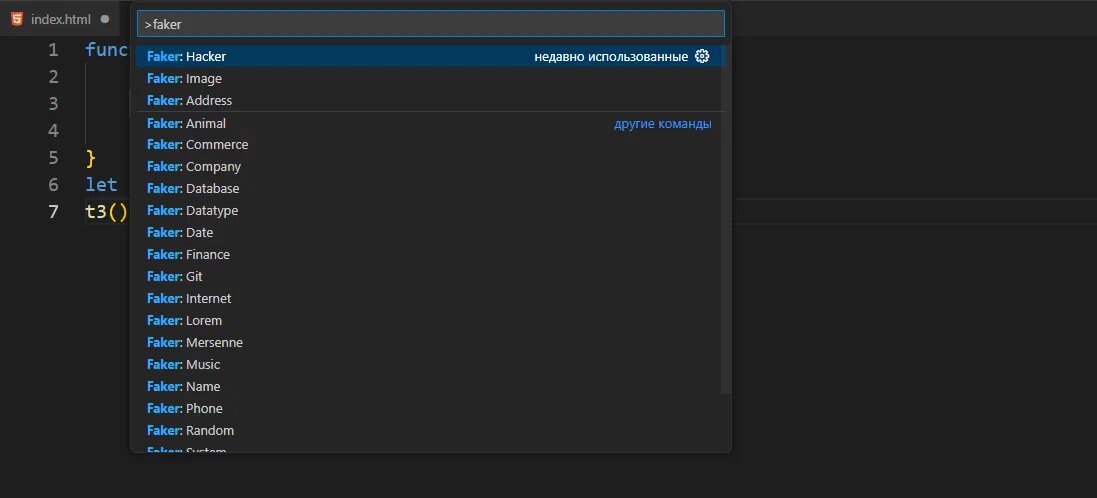Select Faker: Name from the list
Screen dimensions: 1097x498
(x=431, y=387)
